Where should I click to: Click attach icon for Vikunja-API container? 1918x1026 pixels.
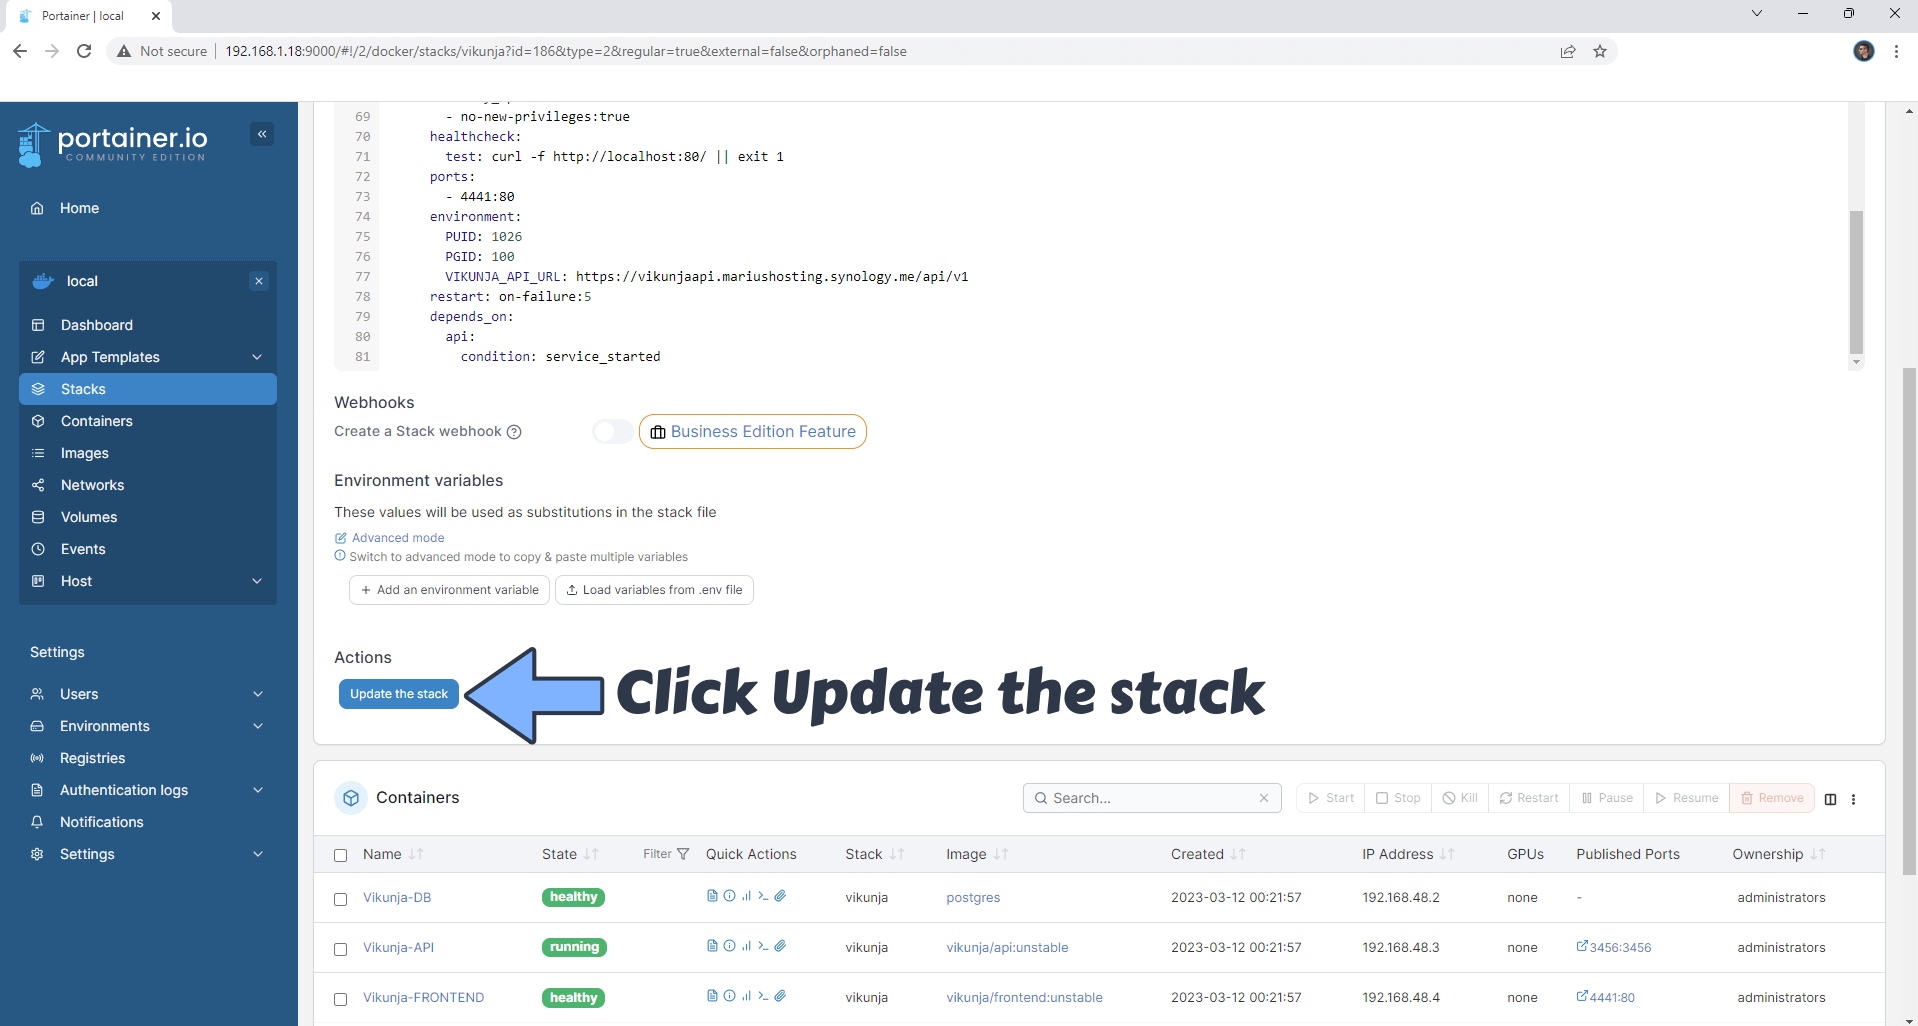pyautogui.click(x=780, y=946)
